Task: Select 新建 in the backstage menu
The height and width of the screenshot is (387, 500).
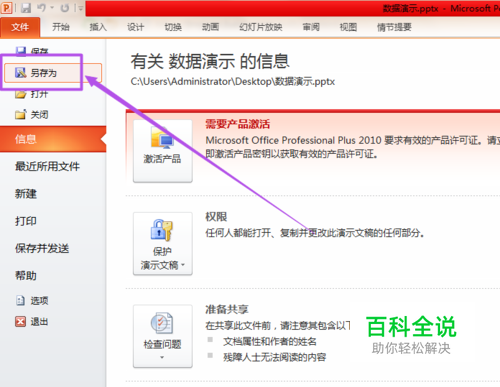Action: point(26,194)
